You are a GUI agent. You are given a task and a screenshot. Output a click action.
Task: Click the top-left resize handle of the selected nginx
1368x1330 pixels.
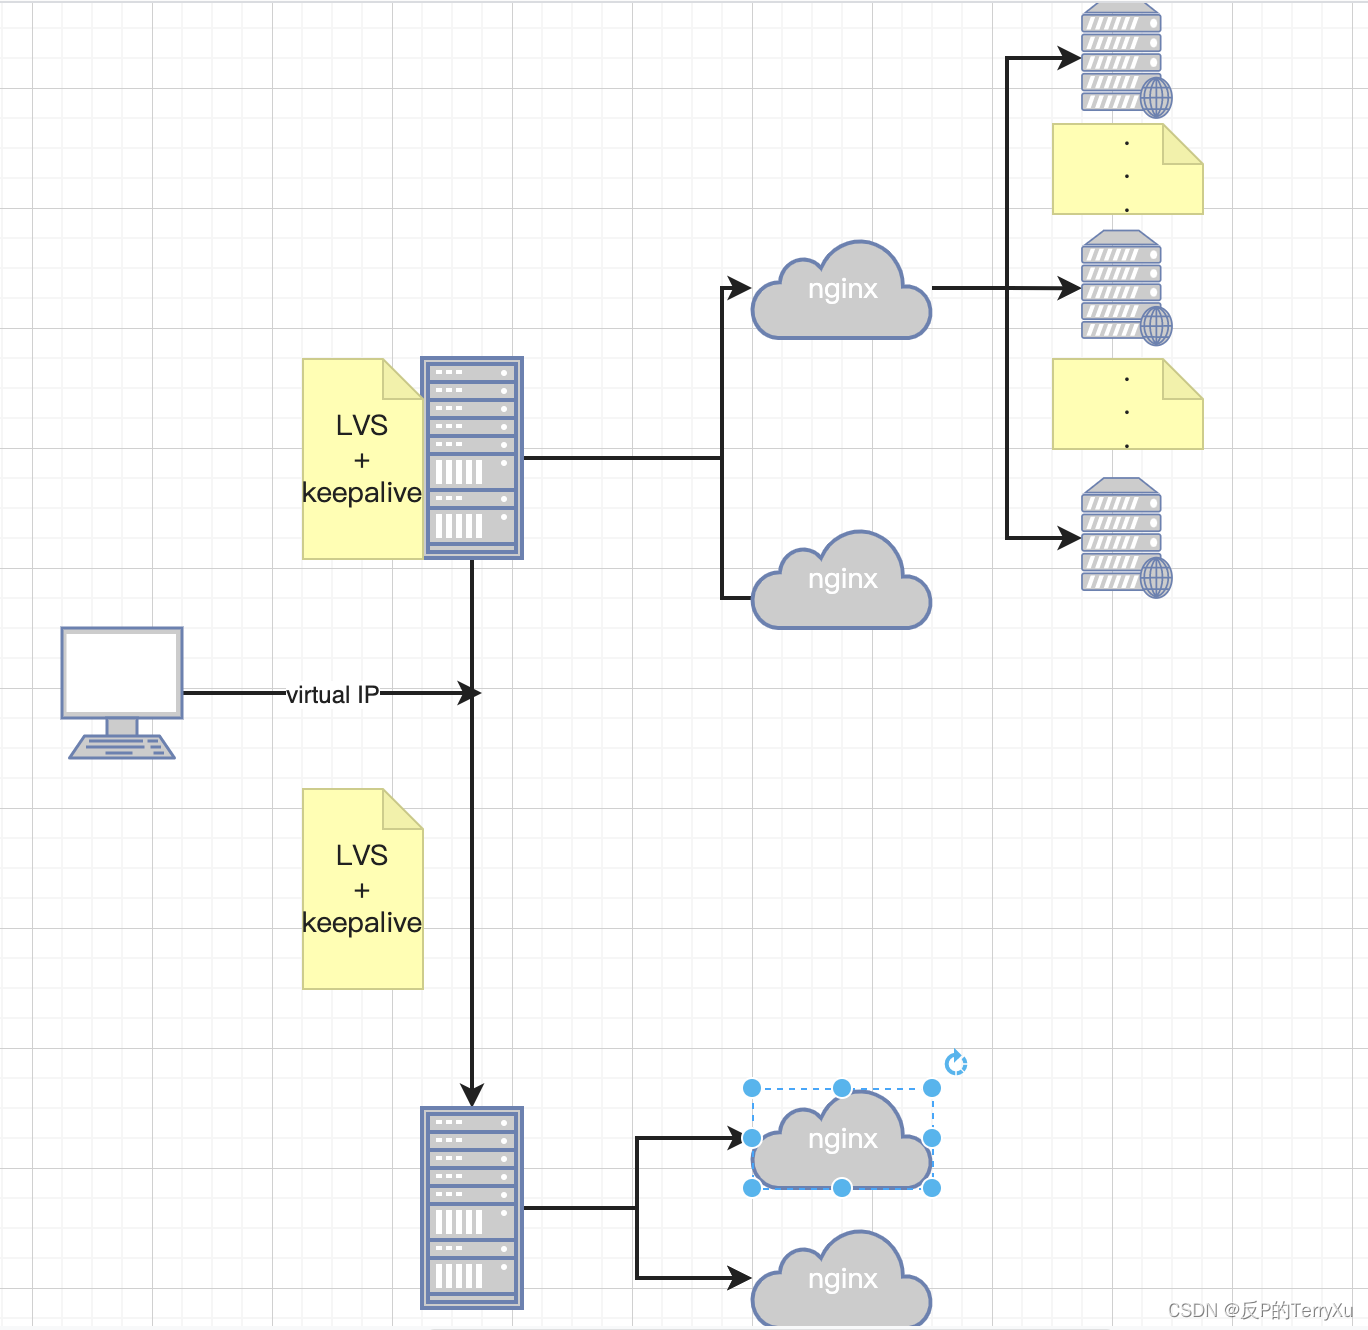752,1088
